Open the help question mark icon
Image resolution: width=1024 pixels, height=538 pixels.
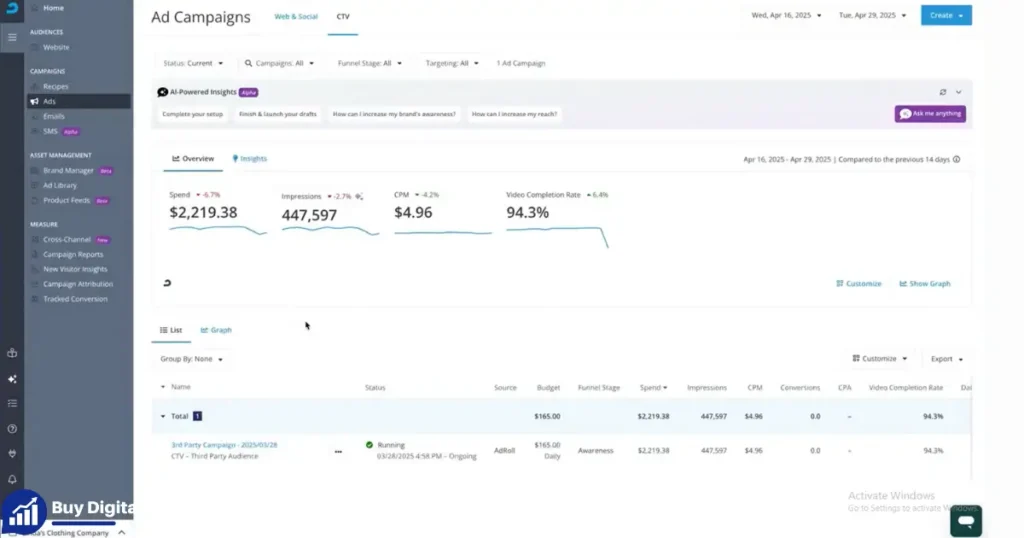coord(12,429)
